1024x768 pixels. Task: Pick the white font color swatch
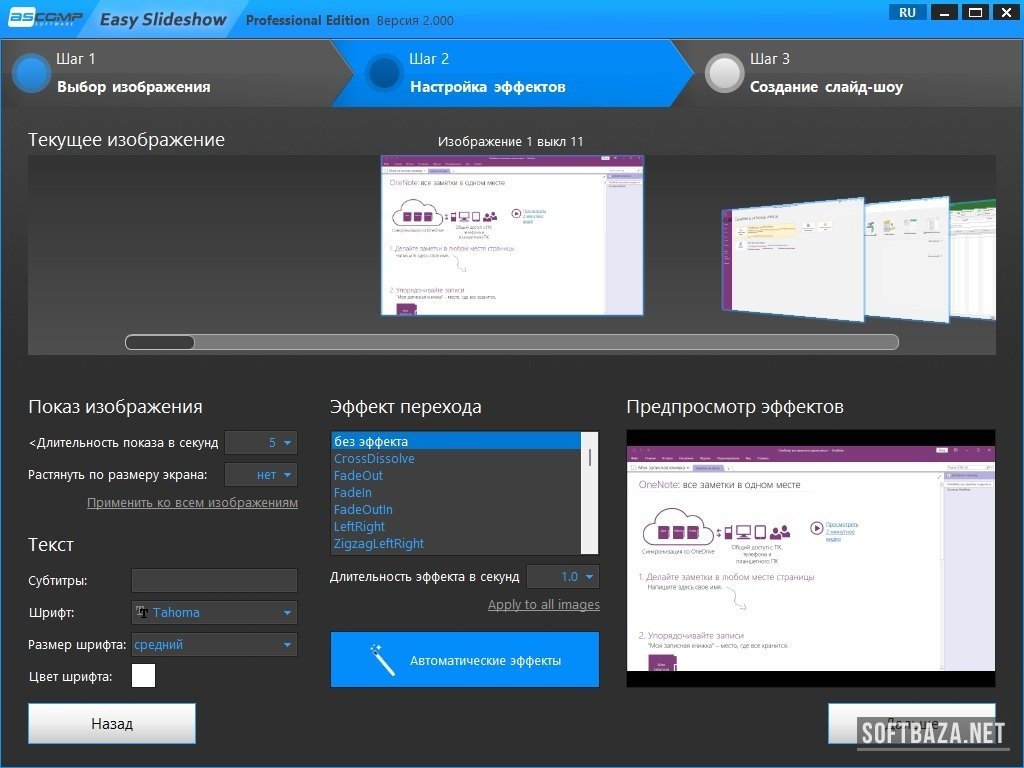pos(144,676)
